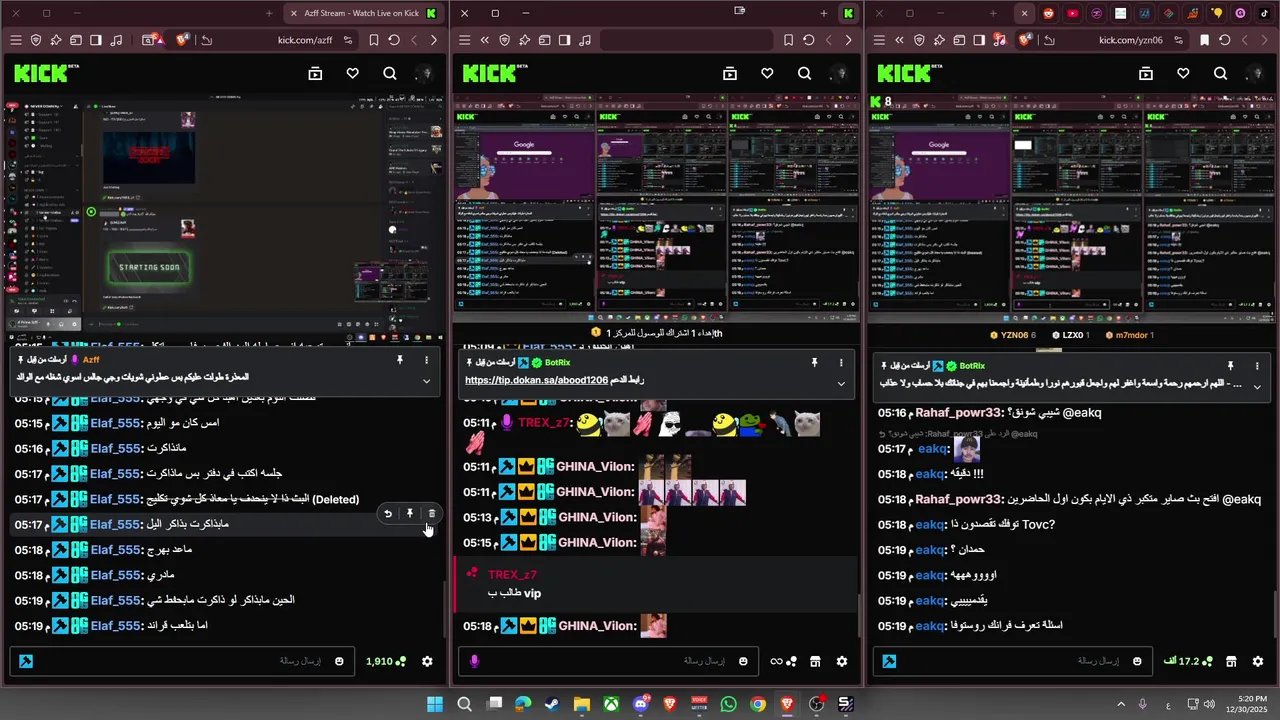This screenshot has width=1280, height=720.
Task: Reply to the highlighted Elaf_555 message
Action: tap(388, 514)
